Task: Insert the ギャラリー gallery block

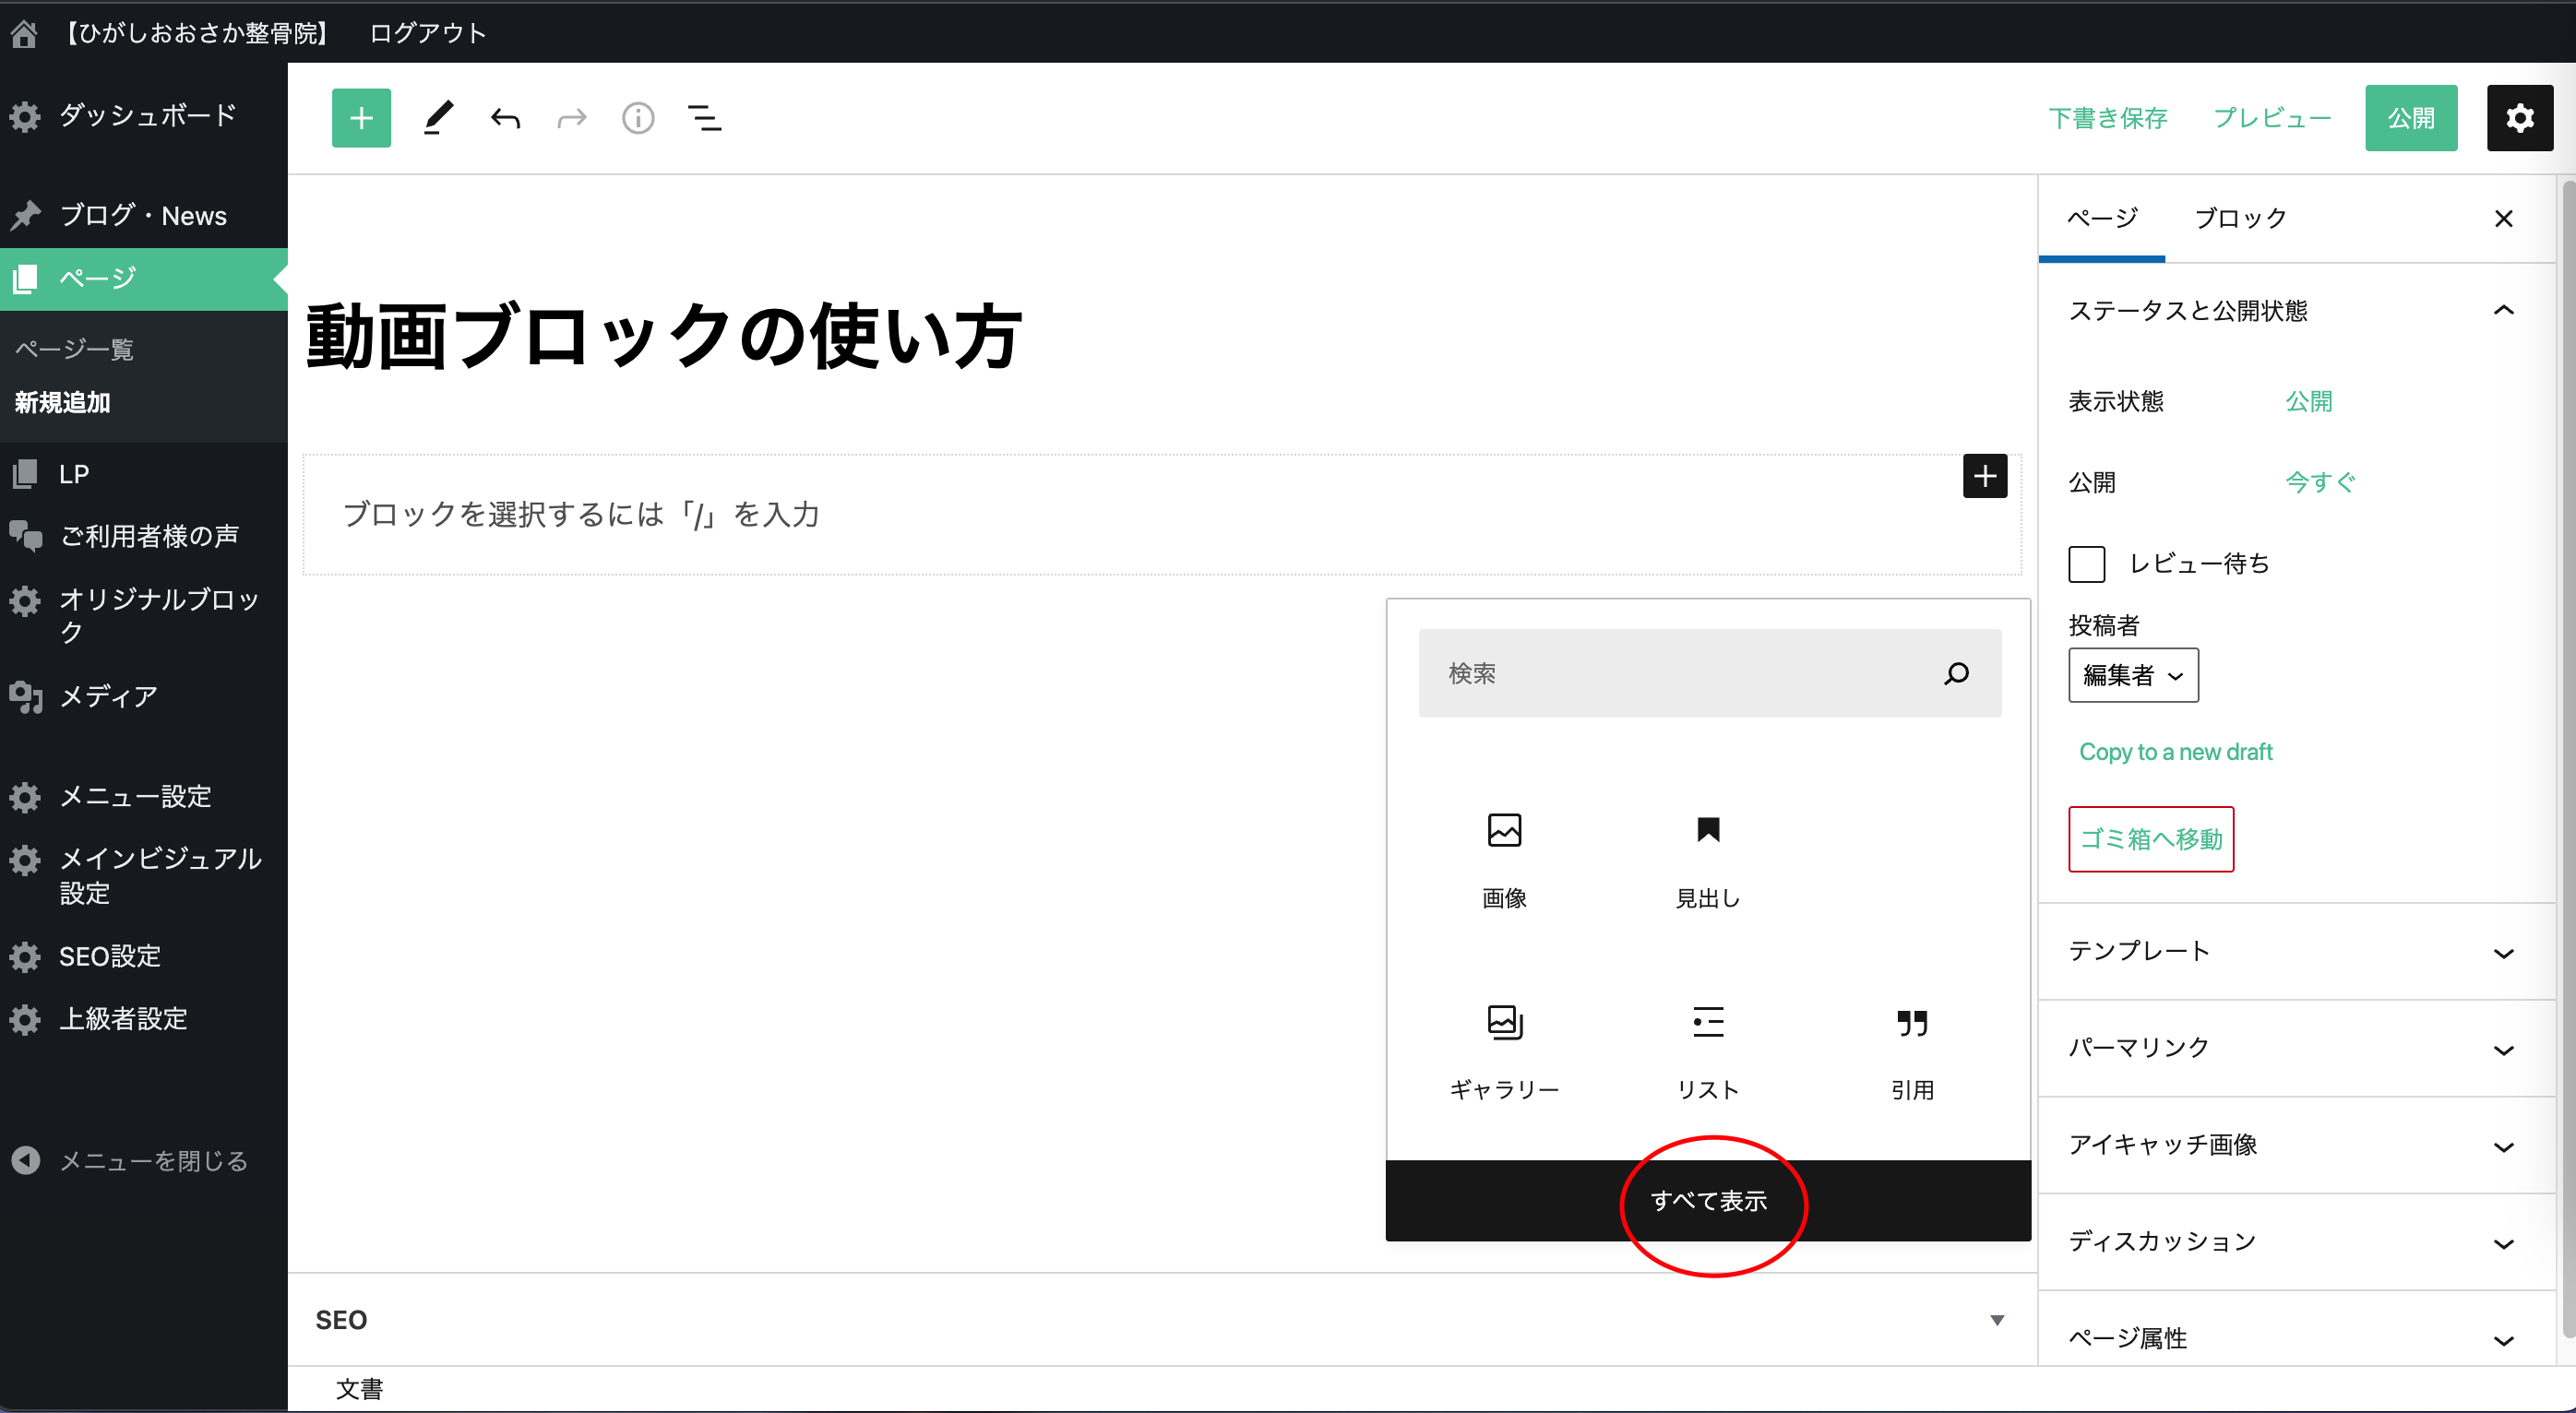Action: pyautogui.click(x=1503, y=1050)
